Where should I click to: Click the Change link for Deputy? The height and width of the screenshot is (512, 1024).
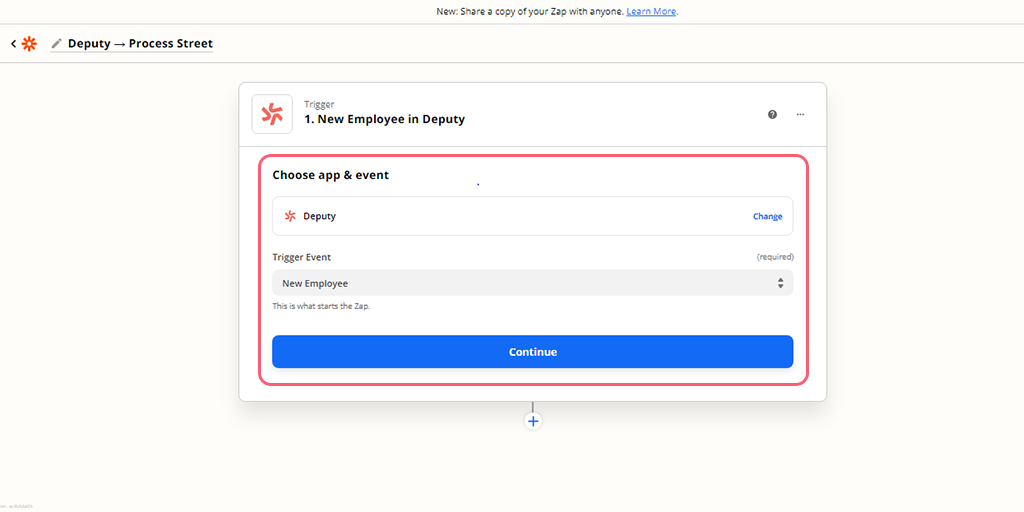click(767, 216)
